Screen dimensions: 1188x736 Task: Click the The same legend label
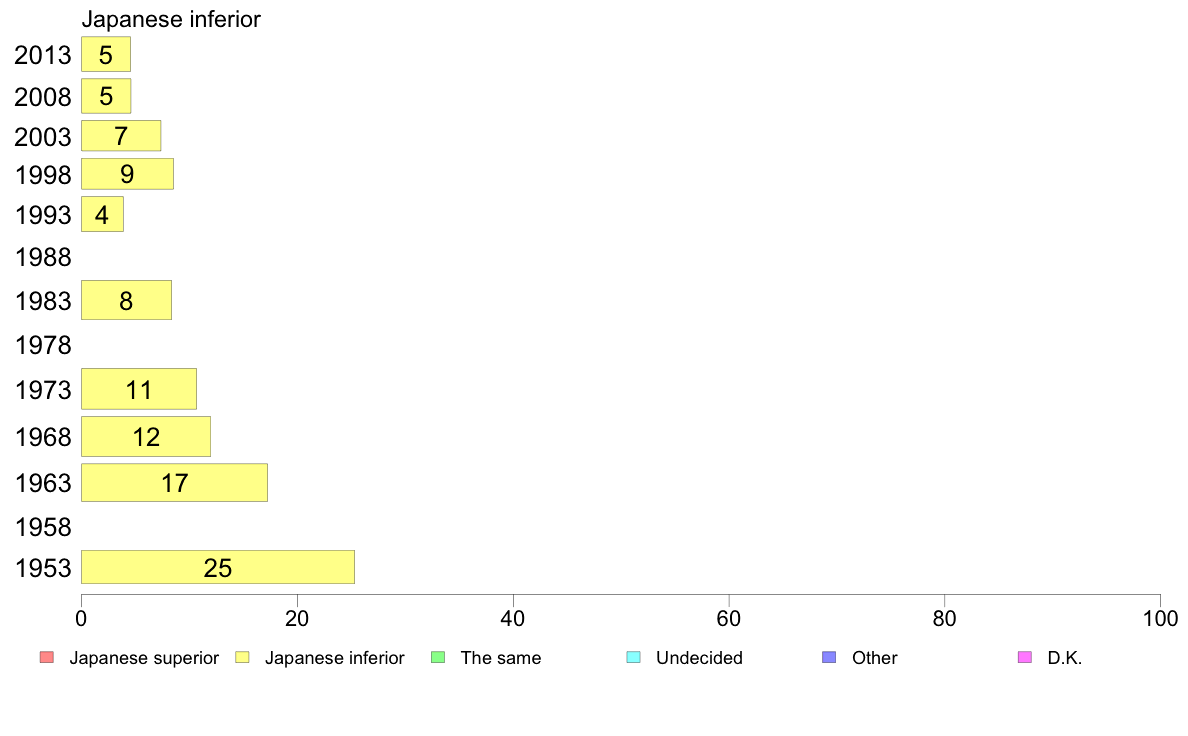(500, 658)
